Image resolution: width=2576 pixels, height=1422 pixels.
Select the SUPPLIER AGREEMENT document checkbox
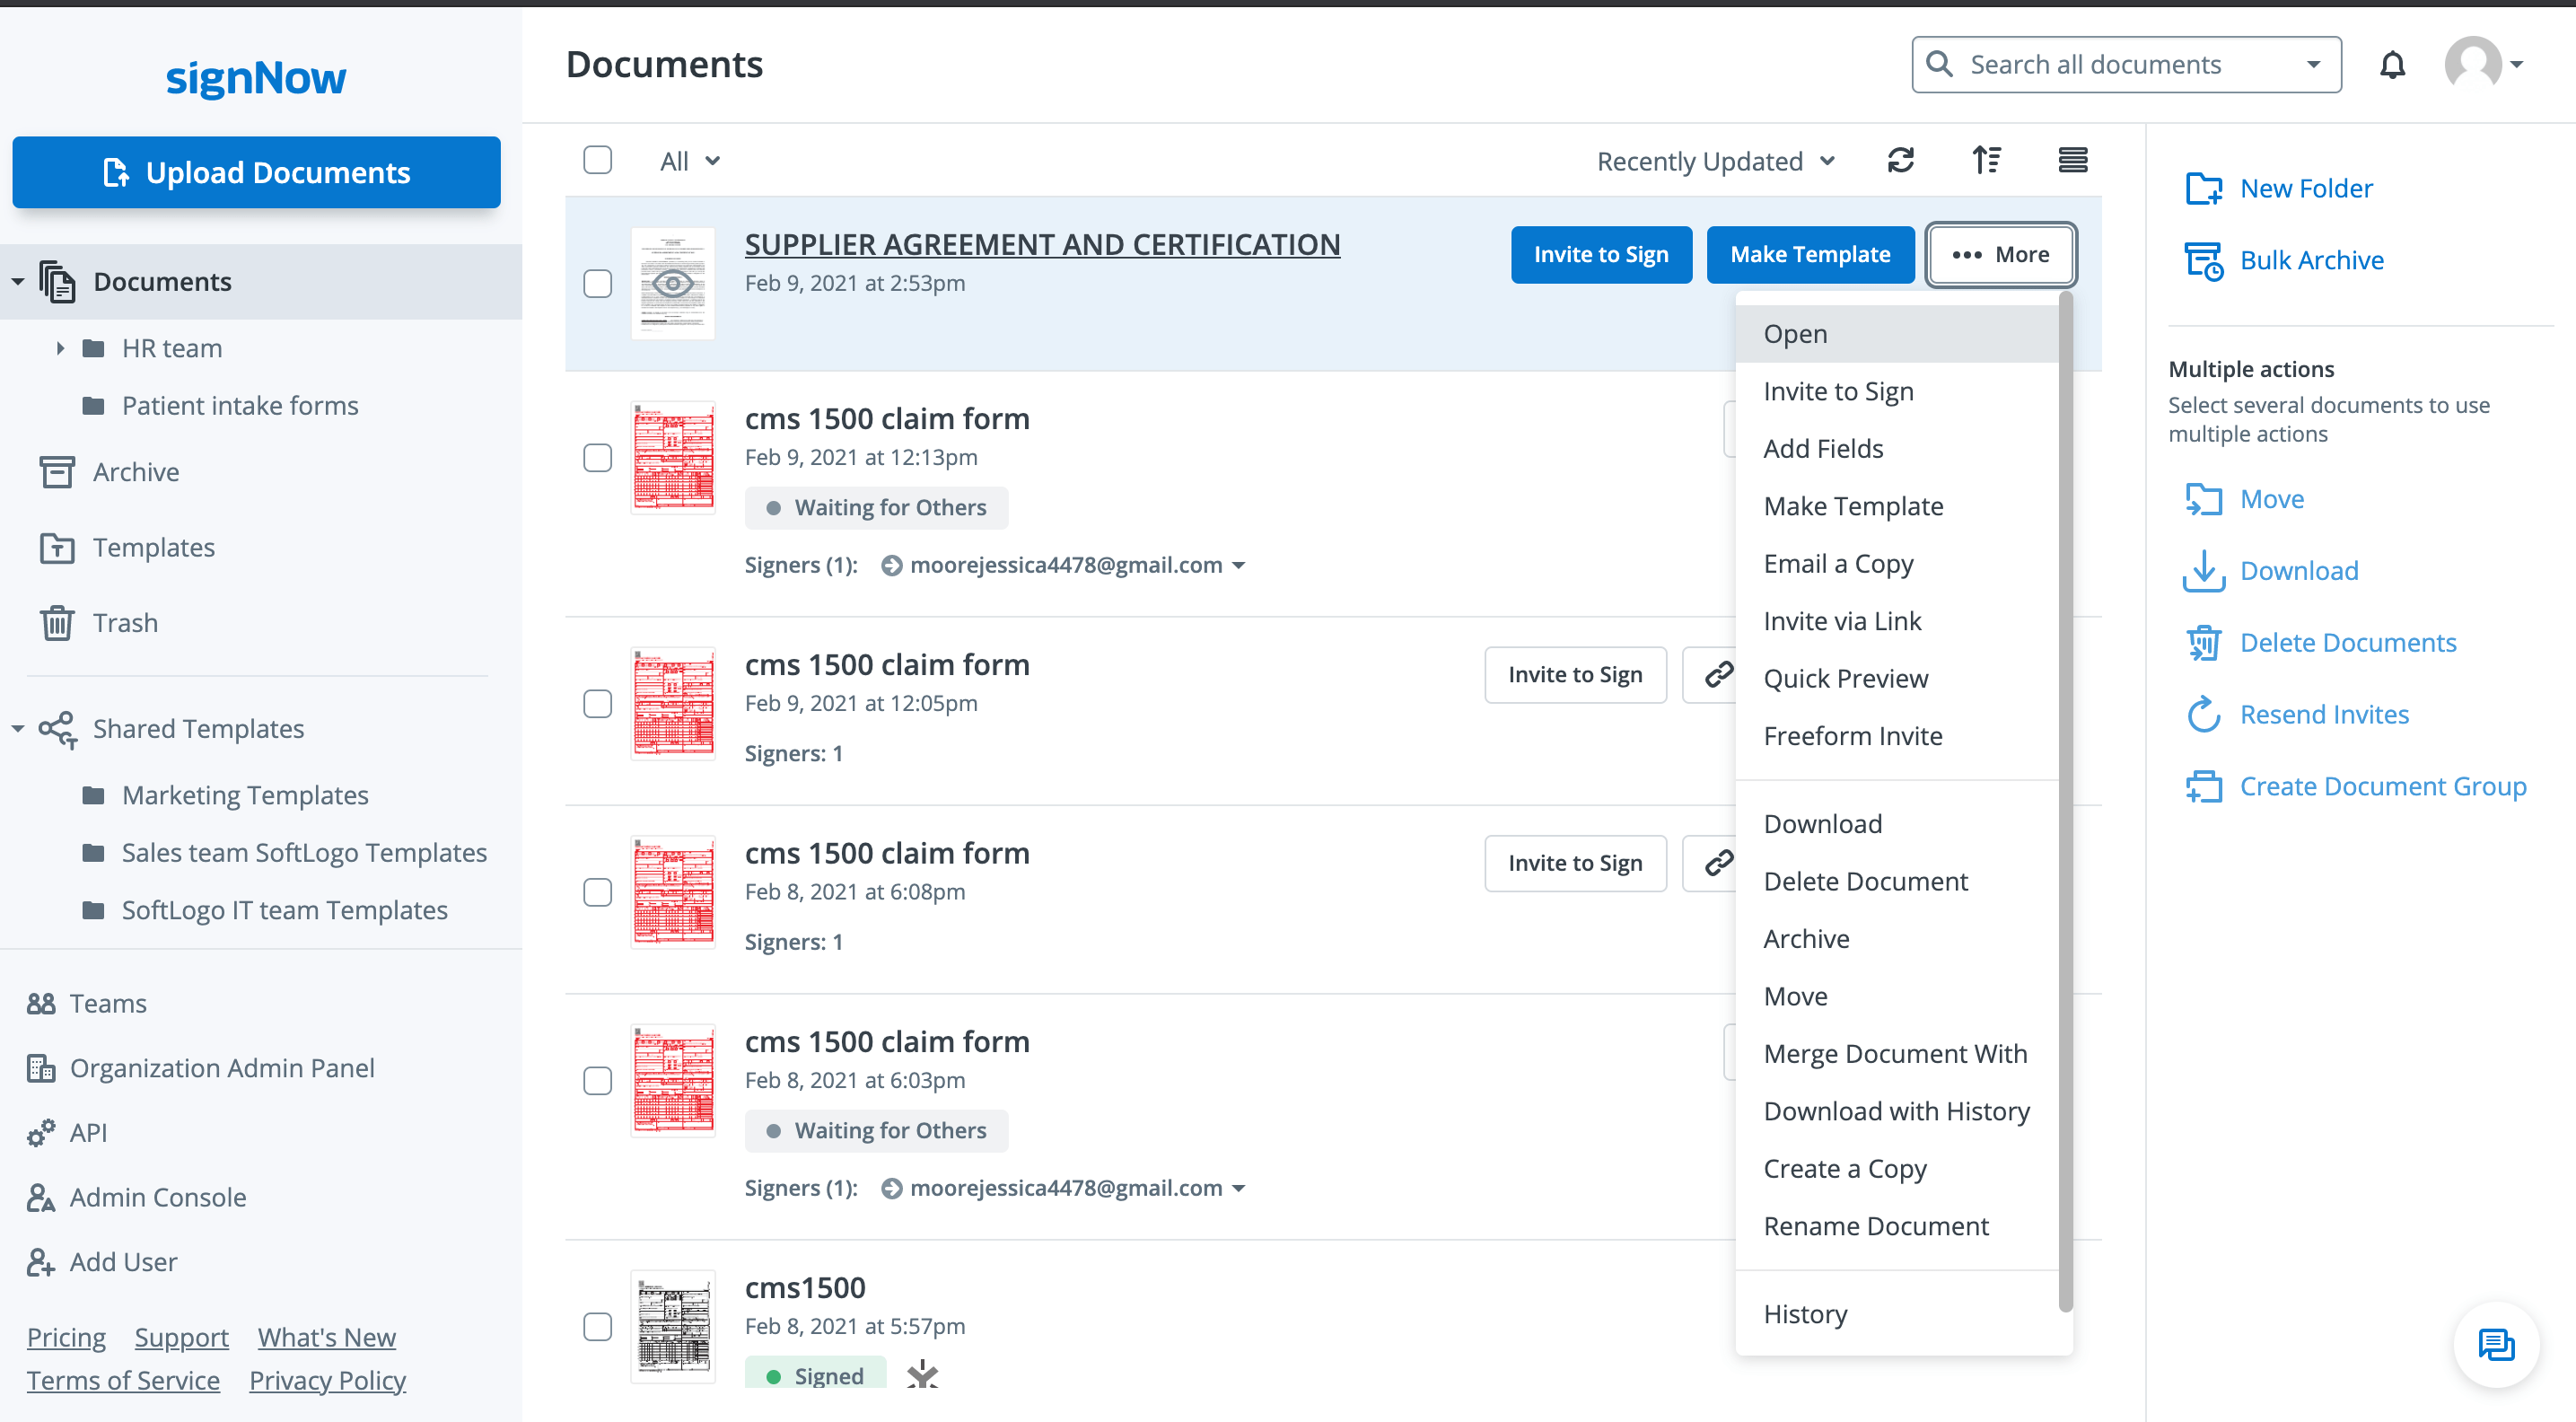(597, 283)
